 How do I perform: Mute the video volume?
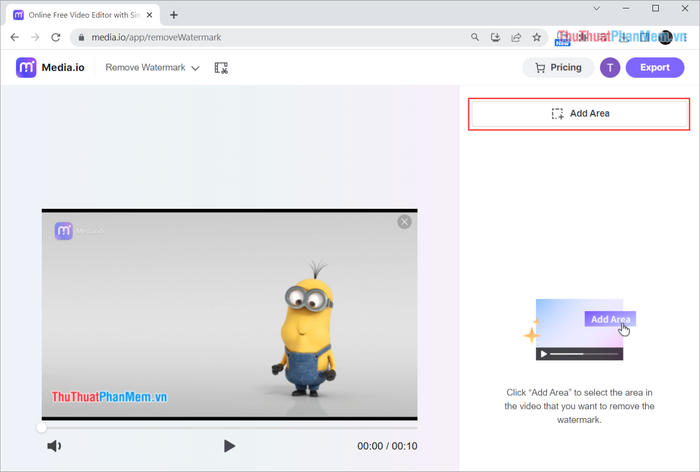tap(54, 446)
